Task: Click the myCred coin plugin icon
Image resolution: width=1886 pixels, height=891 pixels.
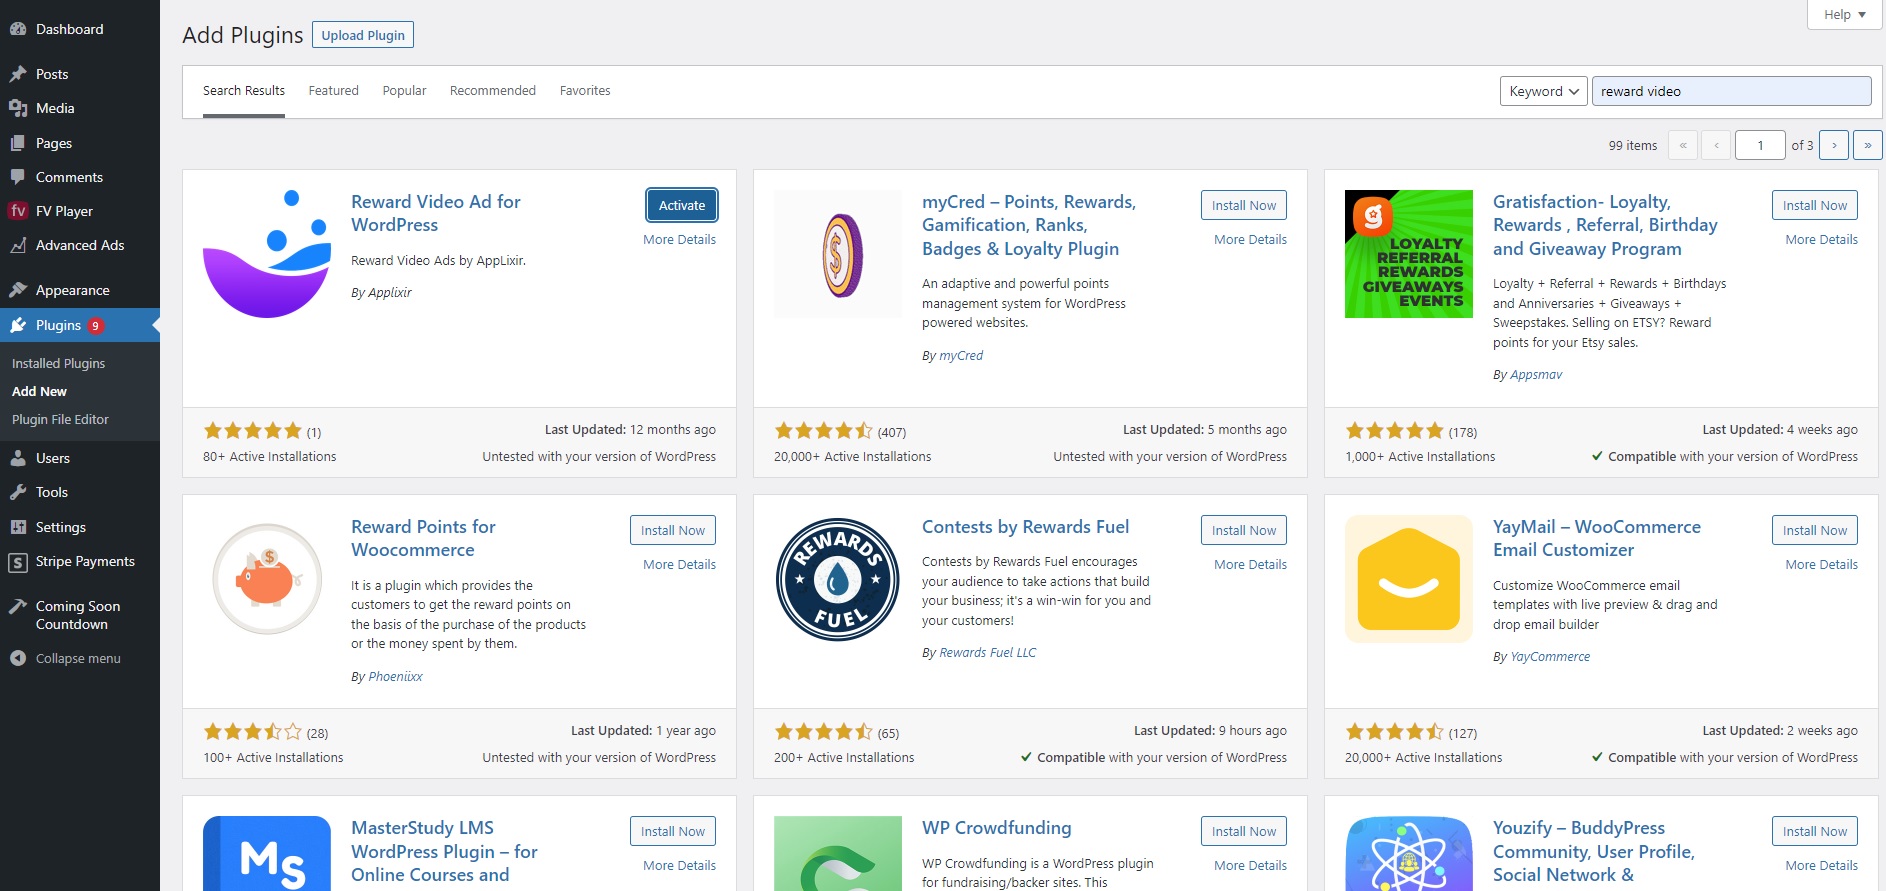Action: [x=838, y=254]
